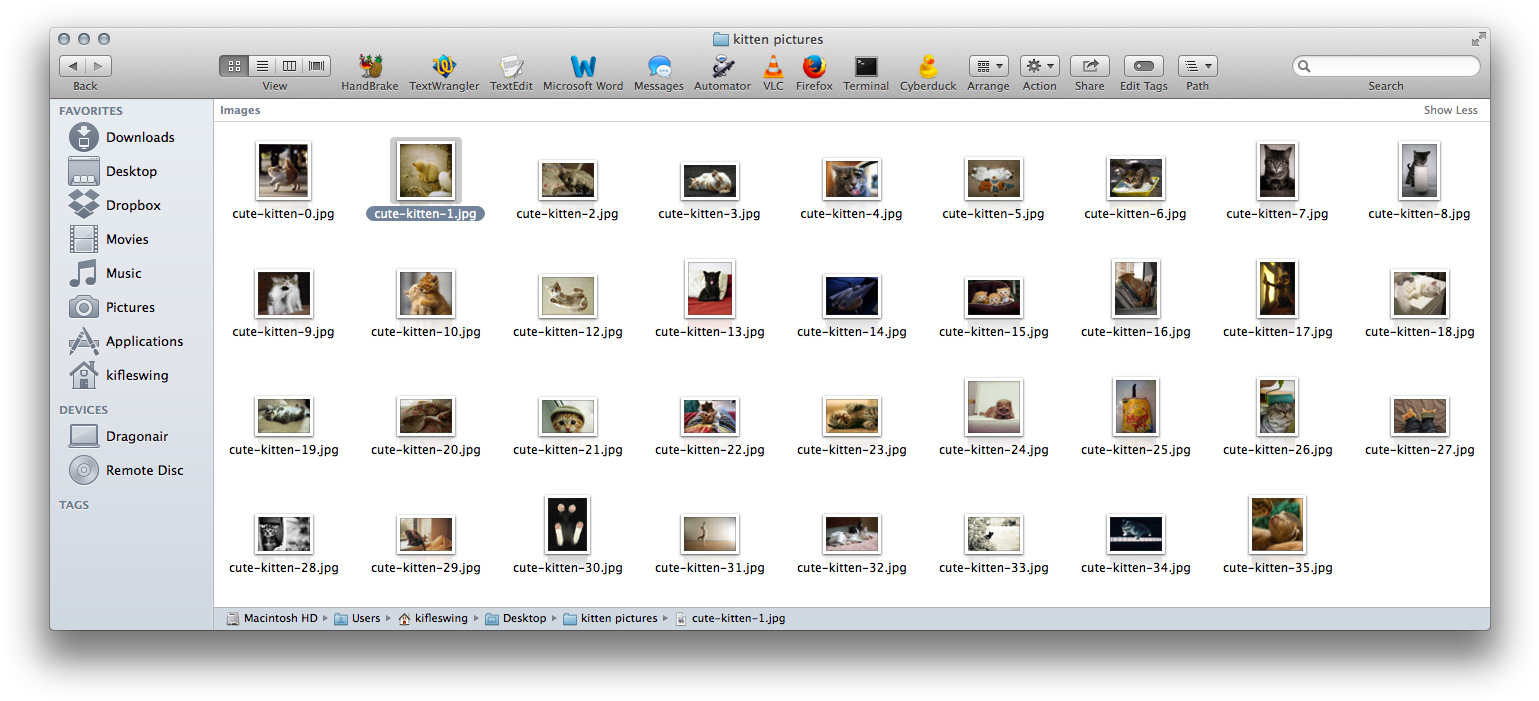Open TextWrangler from the toolbar

click(x=444, y=67)
